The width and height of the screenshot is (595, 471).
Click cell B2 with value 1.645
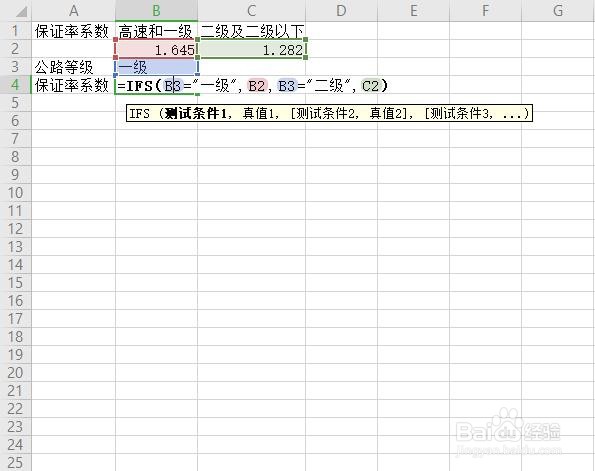156,49
